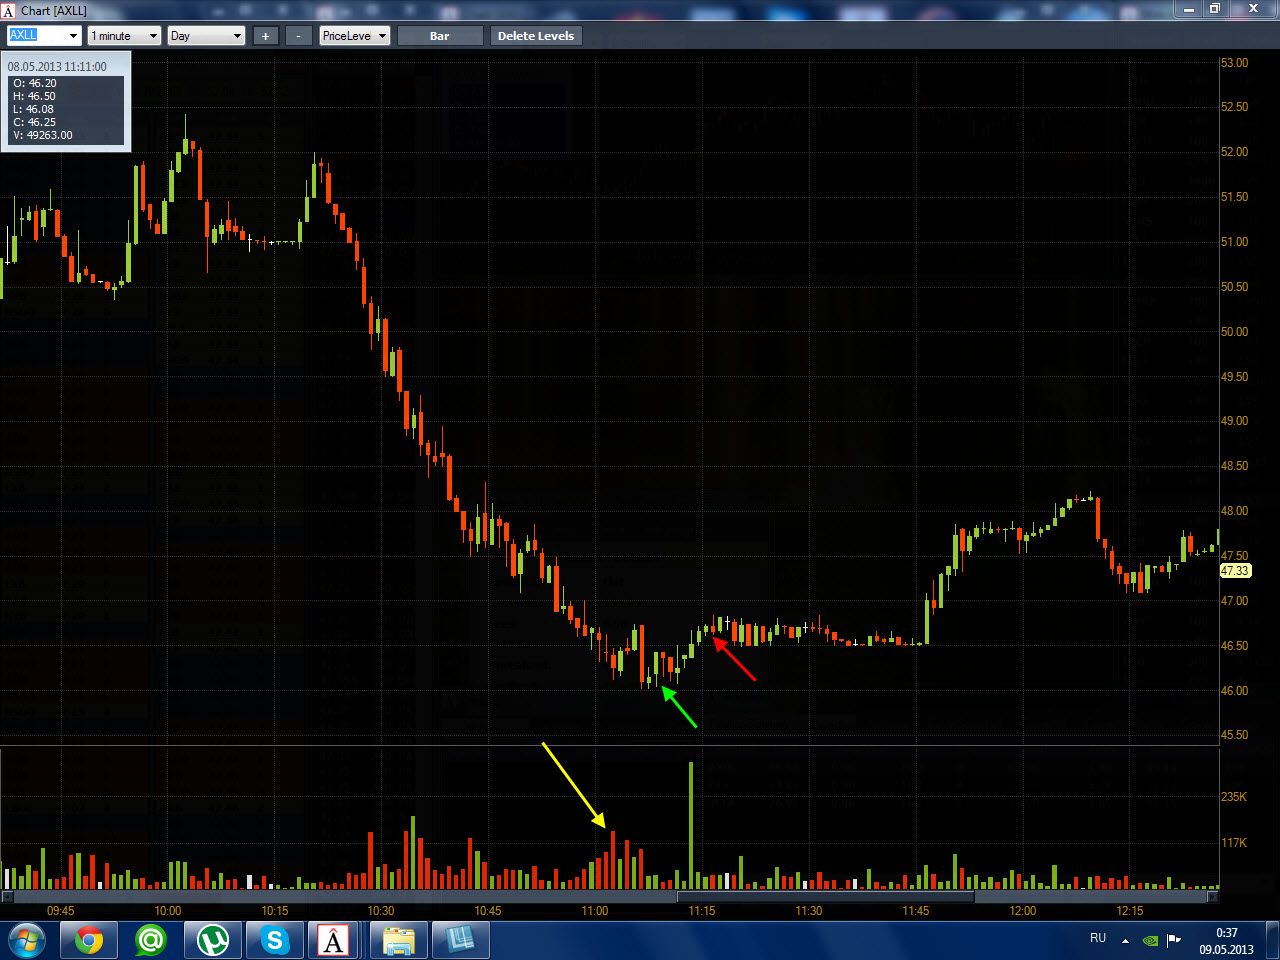Screen dimensions: 1280x960
Task: Open uTorrent from the taskbar
Action: [212, 940]
